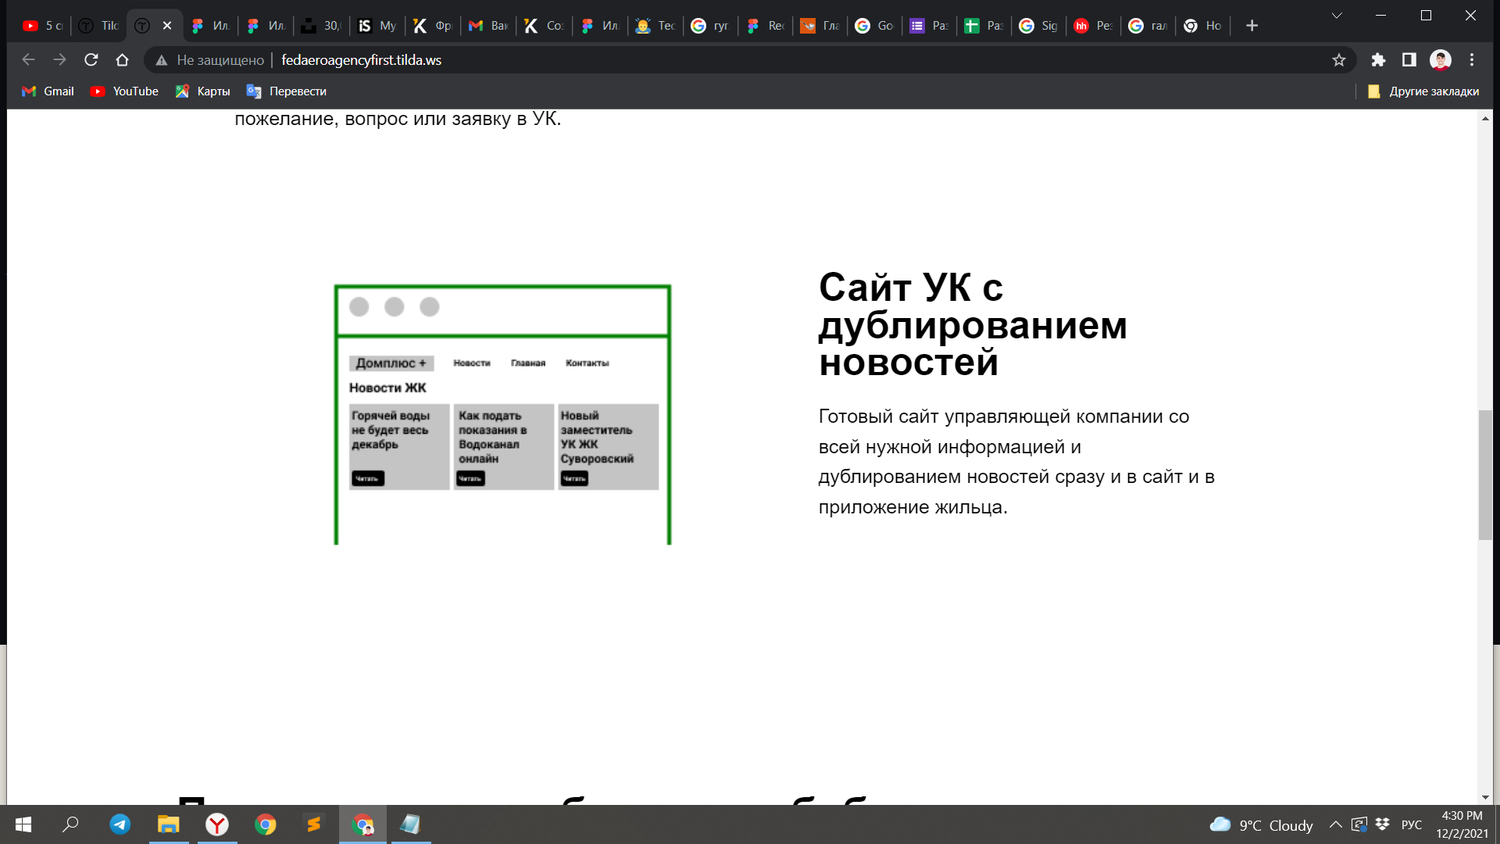
Task: Open Windows taskbar search
Action: tap(70, 824)
